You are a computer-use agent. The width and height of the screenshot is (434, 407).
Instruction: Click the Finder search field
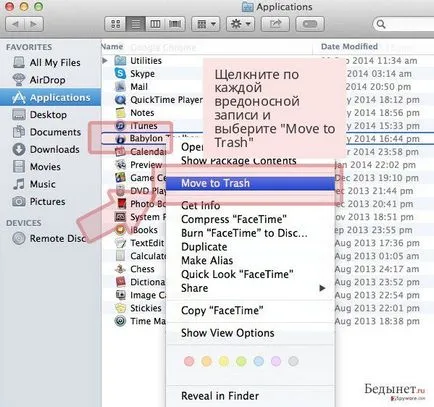[404, 24]
